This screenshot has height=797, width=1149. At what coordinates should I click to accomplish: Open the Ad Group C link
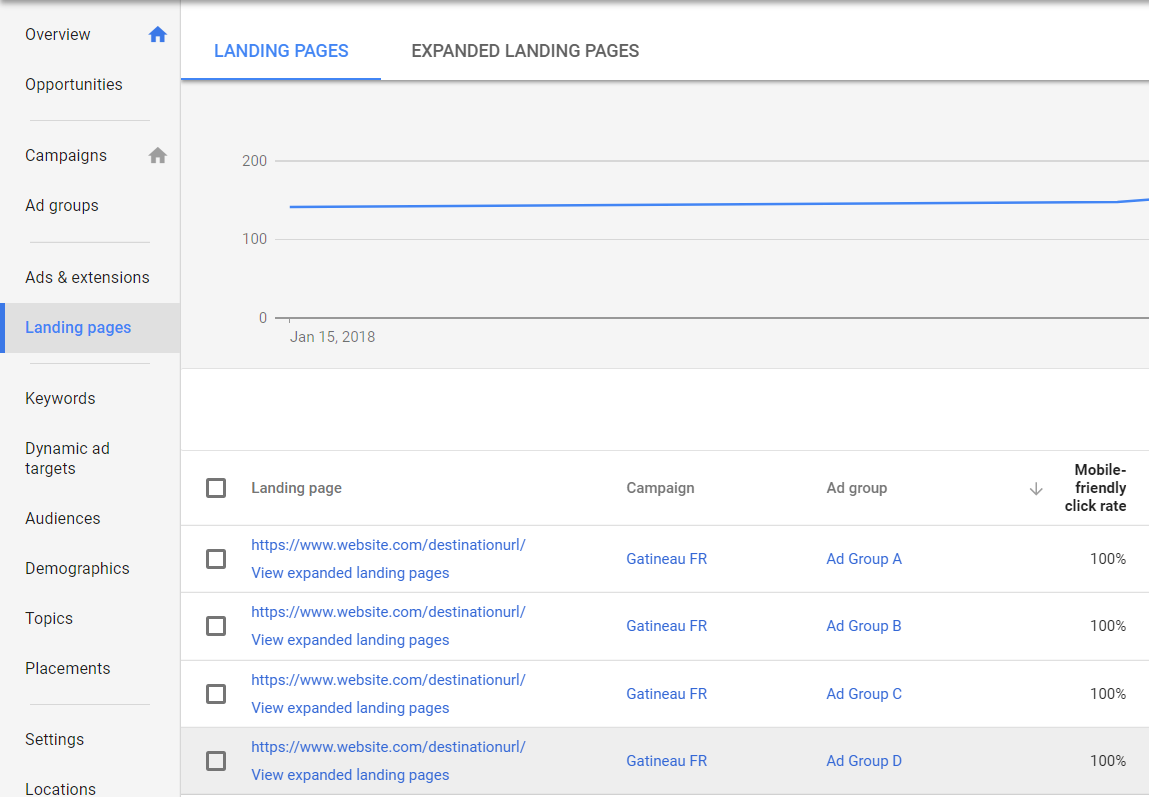(864, 694)
